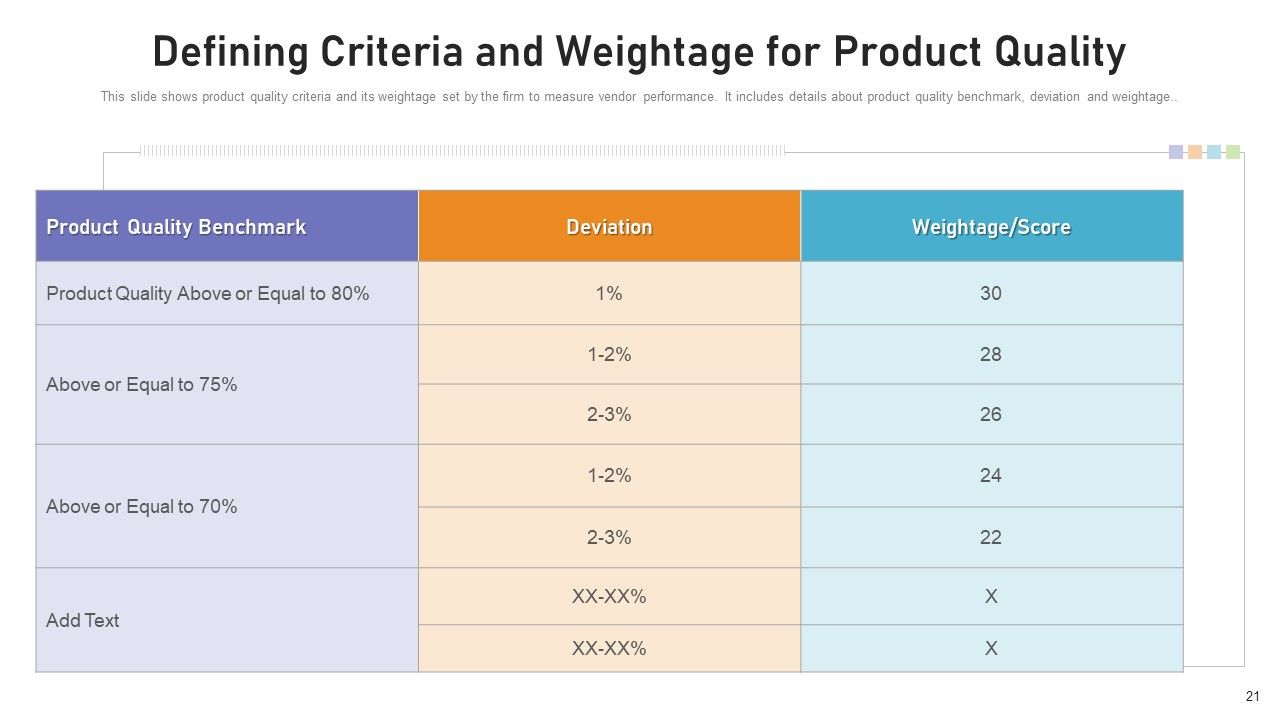Click the slide number 21
1280x720 pixels.
[1252, 697]
